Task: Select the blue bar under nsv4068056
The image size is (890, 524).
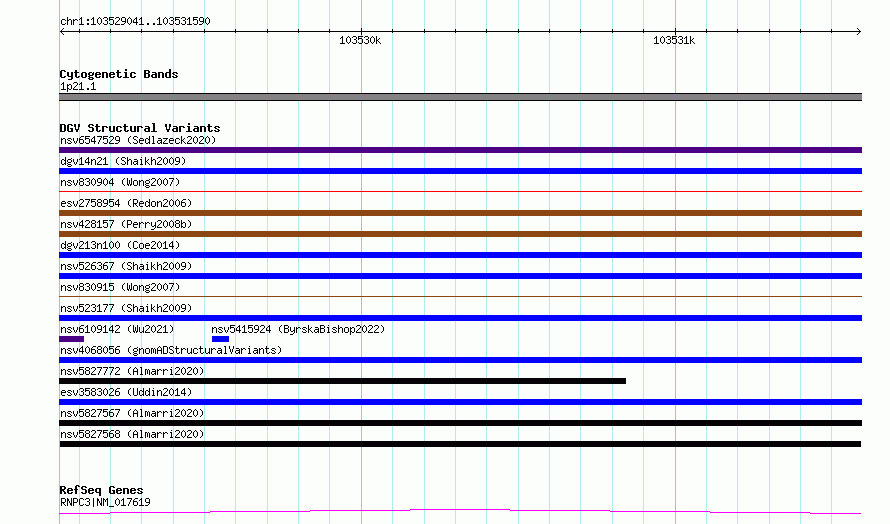Action: pyautogui.click(x=460, y=360)
